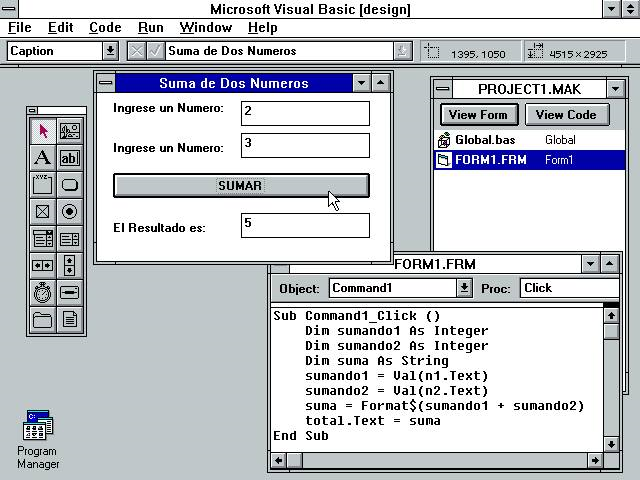This screenshot has width=640, height=480.
Task: Select the Option Button tool
Action: (x=70, y=212)
